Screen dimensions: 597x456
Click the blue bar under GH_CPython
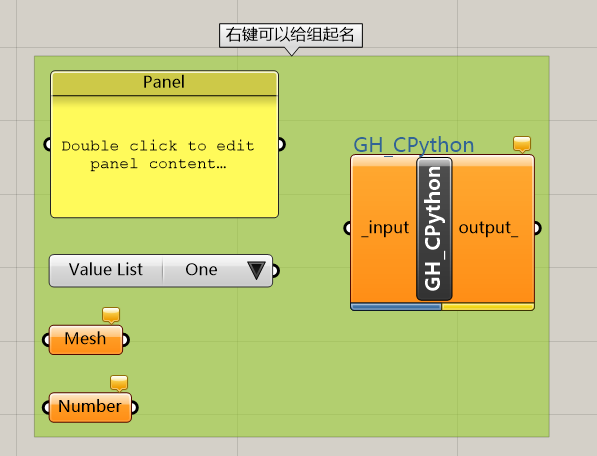click(396, 307)
